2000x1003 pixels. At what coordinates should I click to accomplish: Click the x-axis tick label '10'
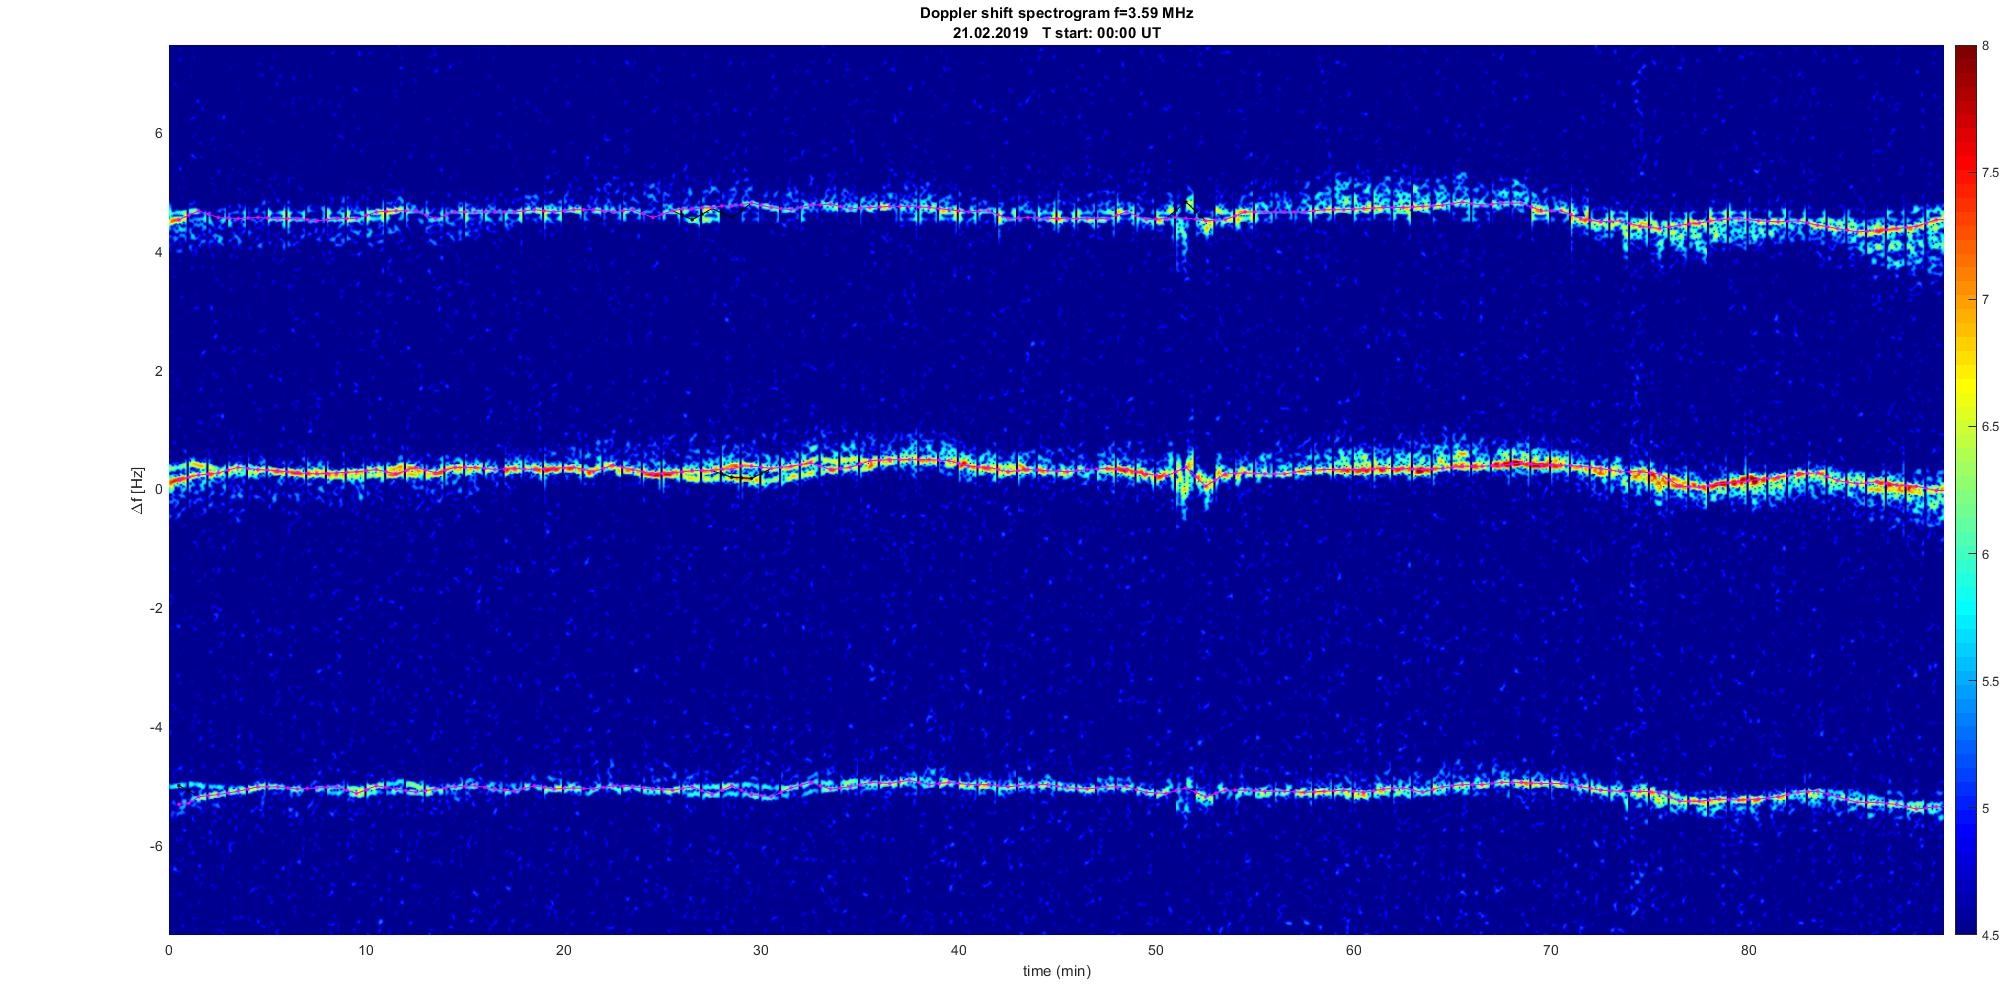(366, 950)
